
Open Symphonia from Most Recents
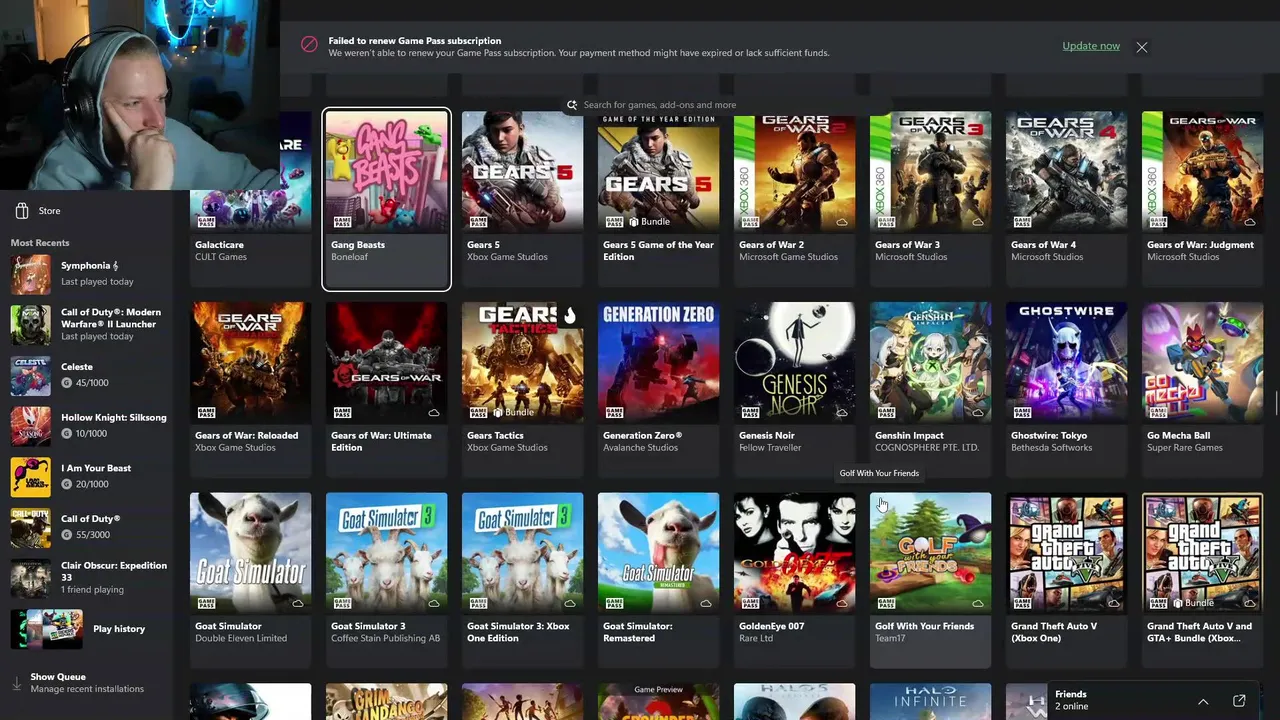pos(86,273)
